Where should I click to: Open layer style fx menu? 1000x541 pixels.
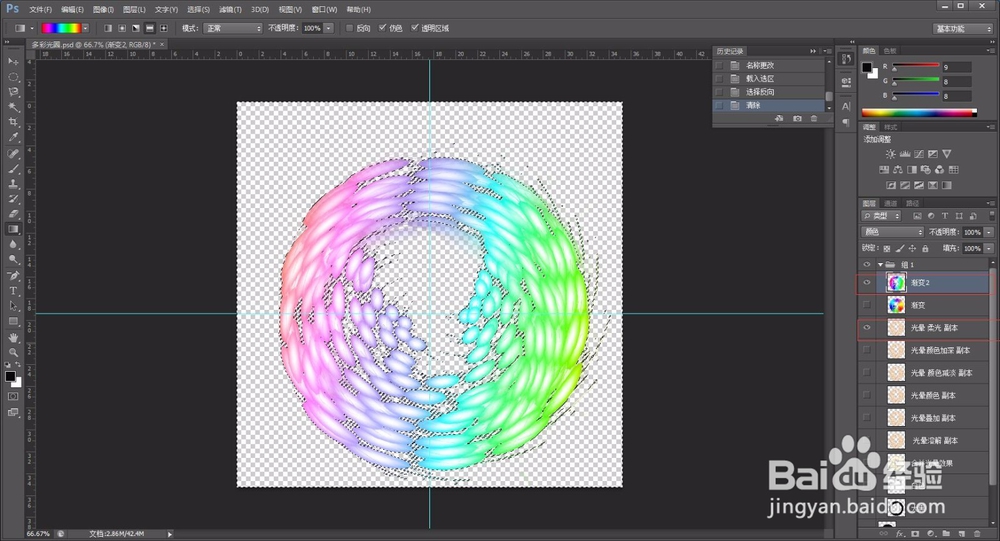coord(899,533)
